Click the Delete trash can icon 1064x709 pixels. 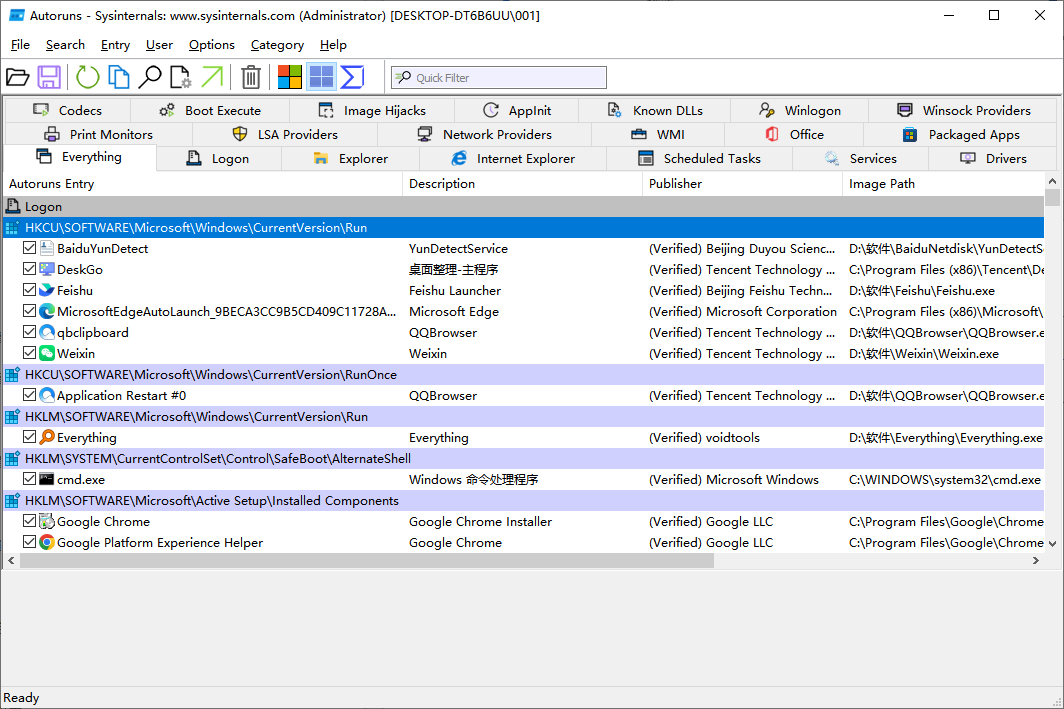coord(250,77)
